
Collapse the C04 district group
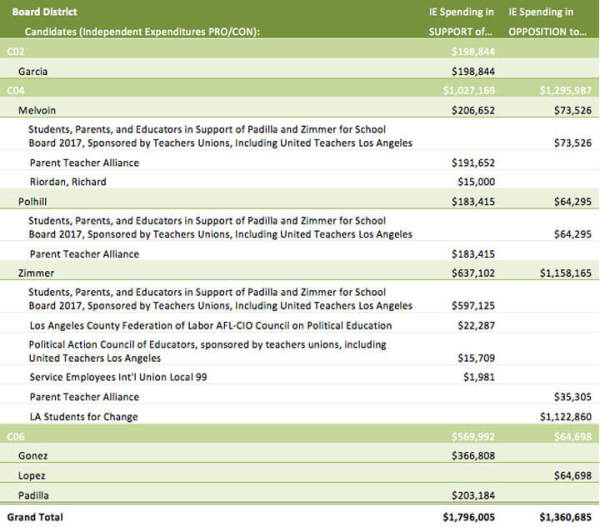[x=300, y=88]
